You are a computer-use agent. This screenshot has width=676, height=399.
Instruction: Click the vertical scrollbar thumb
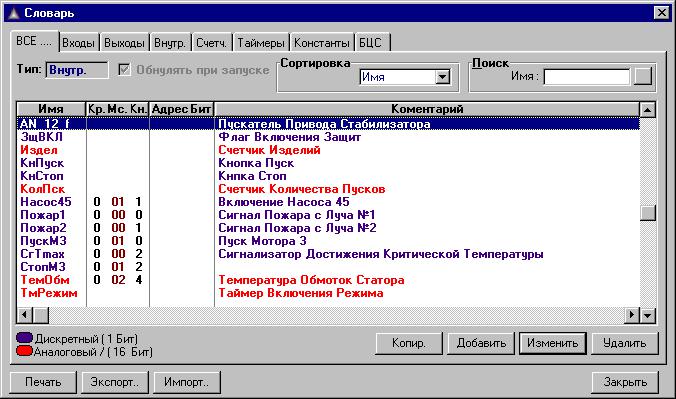[648, 213]
